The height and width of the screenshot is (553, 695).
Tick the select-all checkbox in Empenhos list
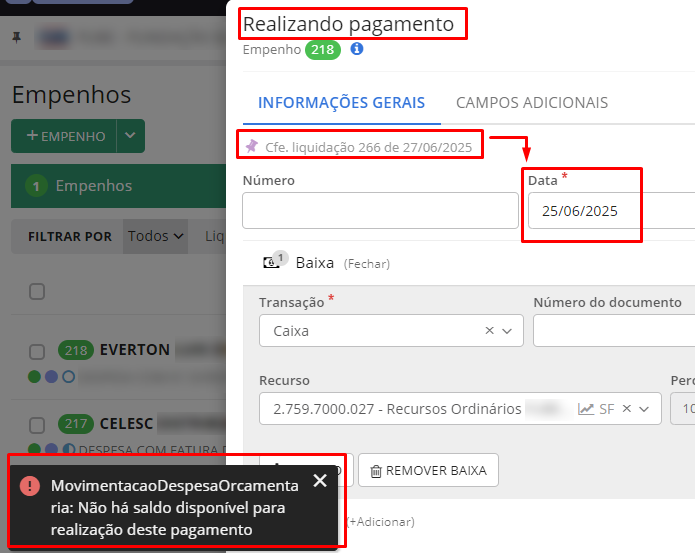(x=37, y=292)
